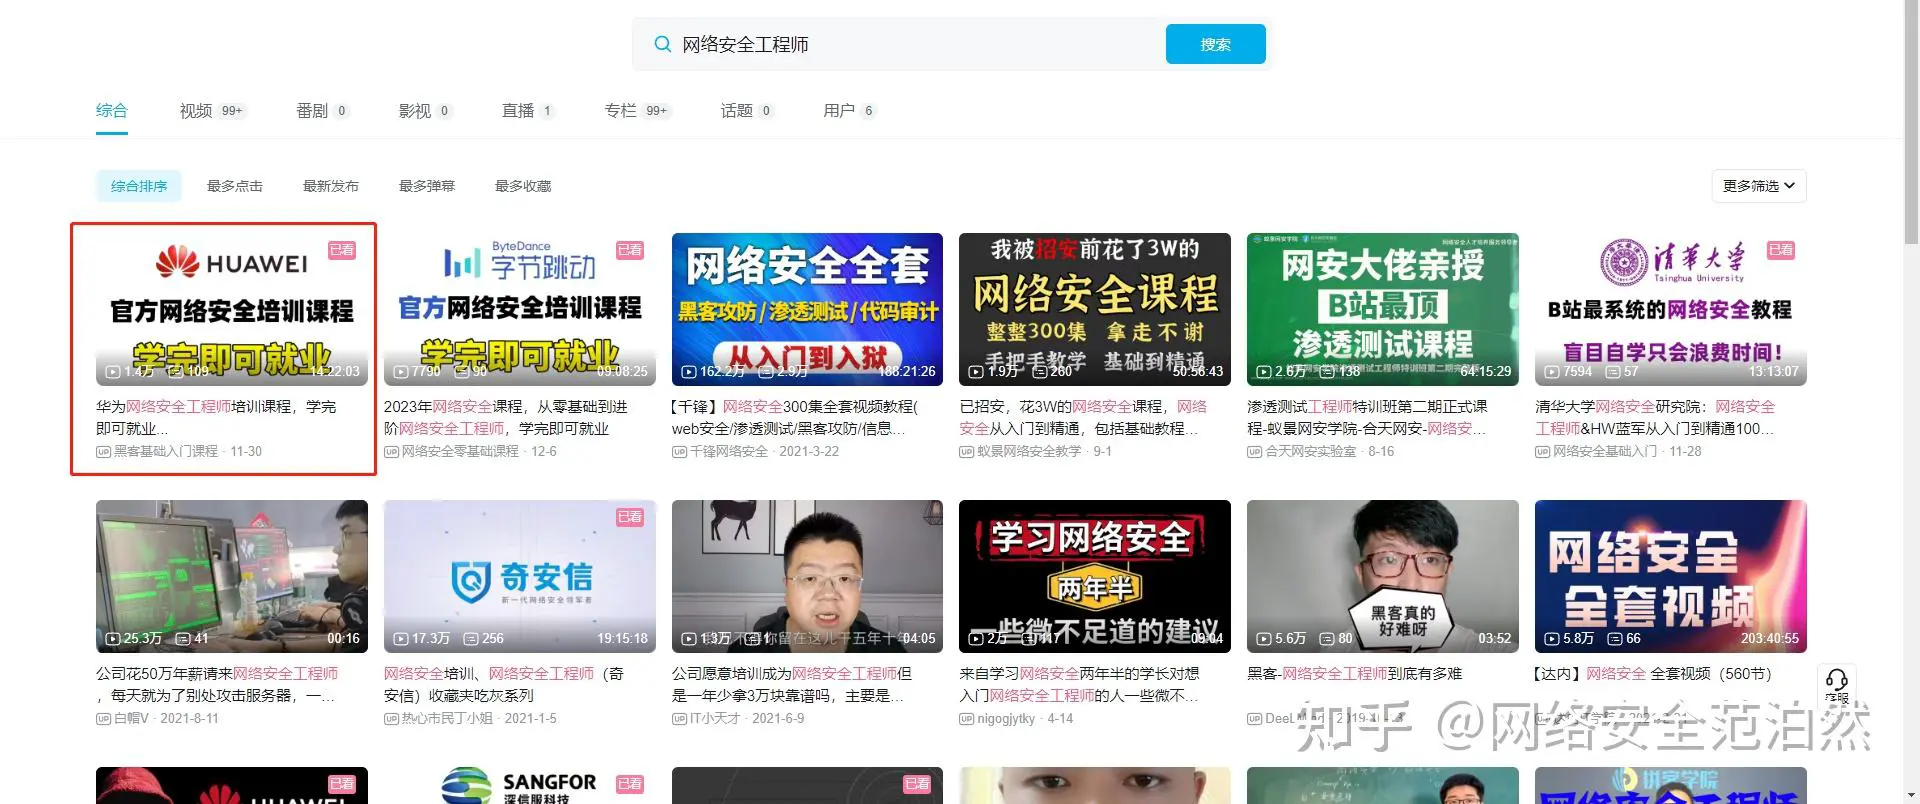Open title 已招安，花3W的网络安全课程
The image size is (1920, 804).
(x=1083, y=418)
